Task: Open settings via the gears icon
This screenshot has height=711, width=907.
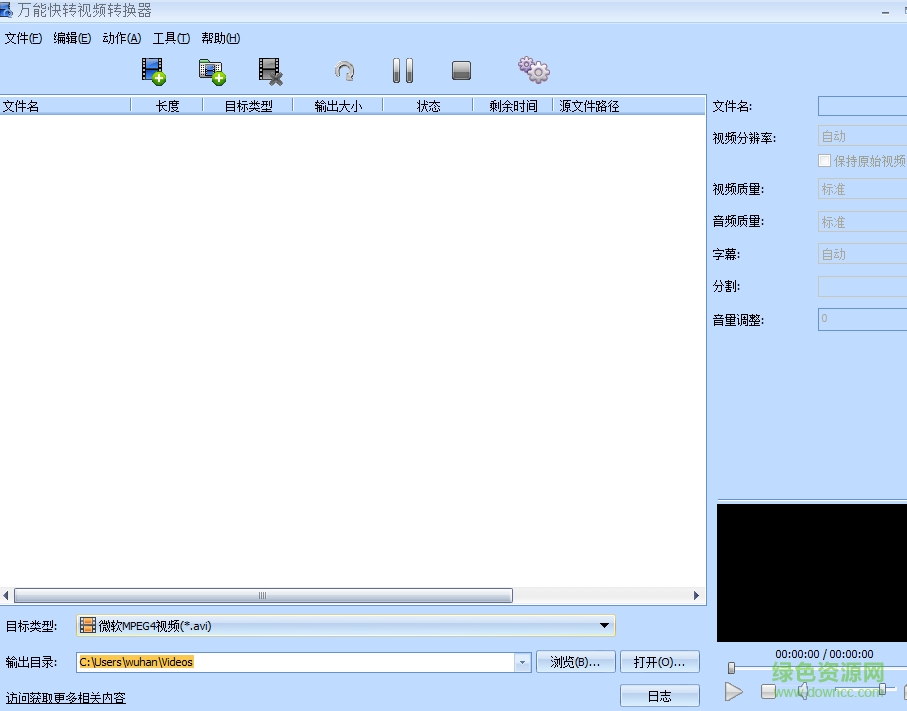Action: tap(533, 69)
